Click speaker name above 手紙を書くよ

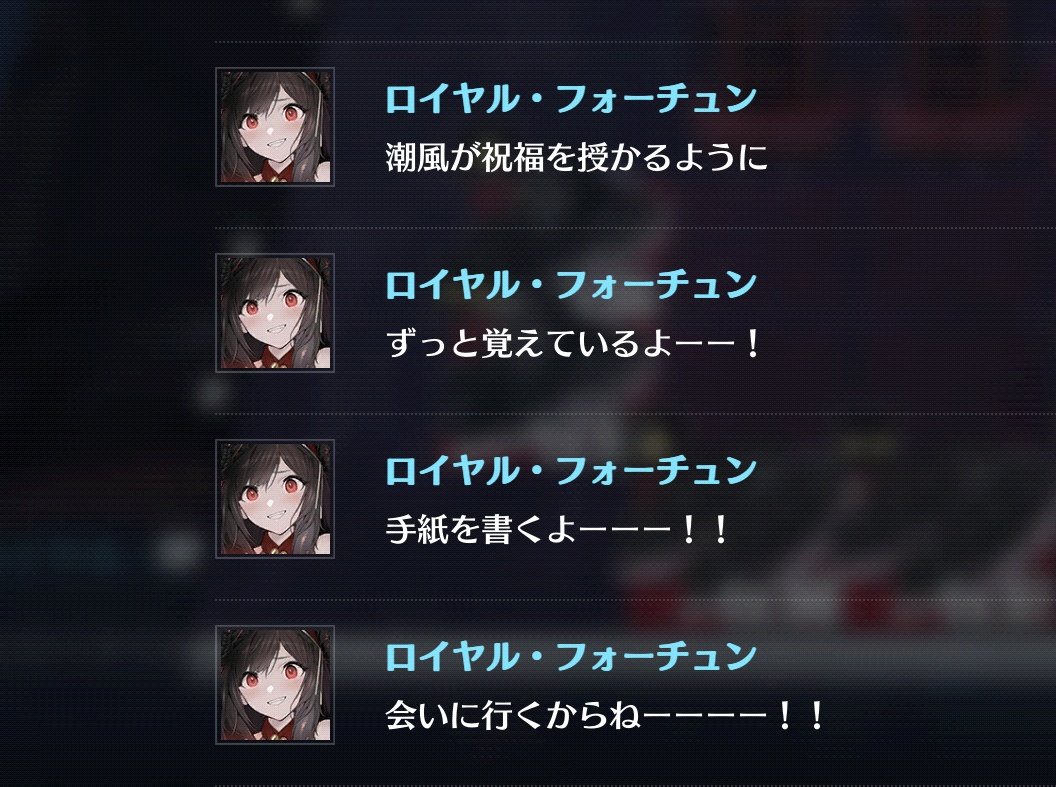pos(571,470)
